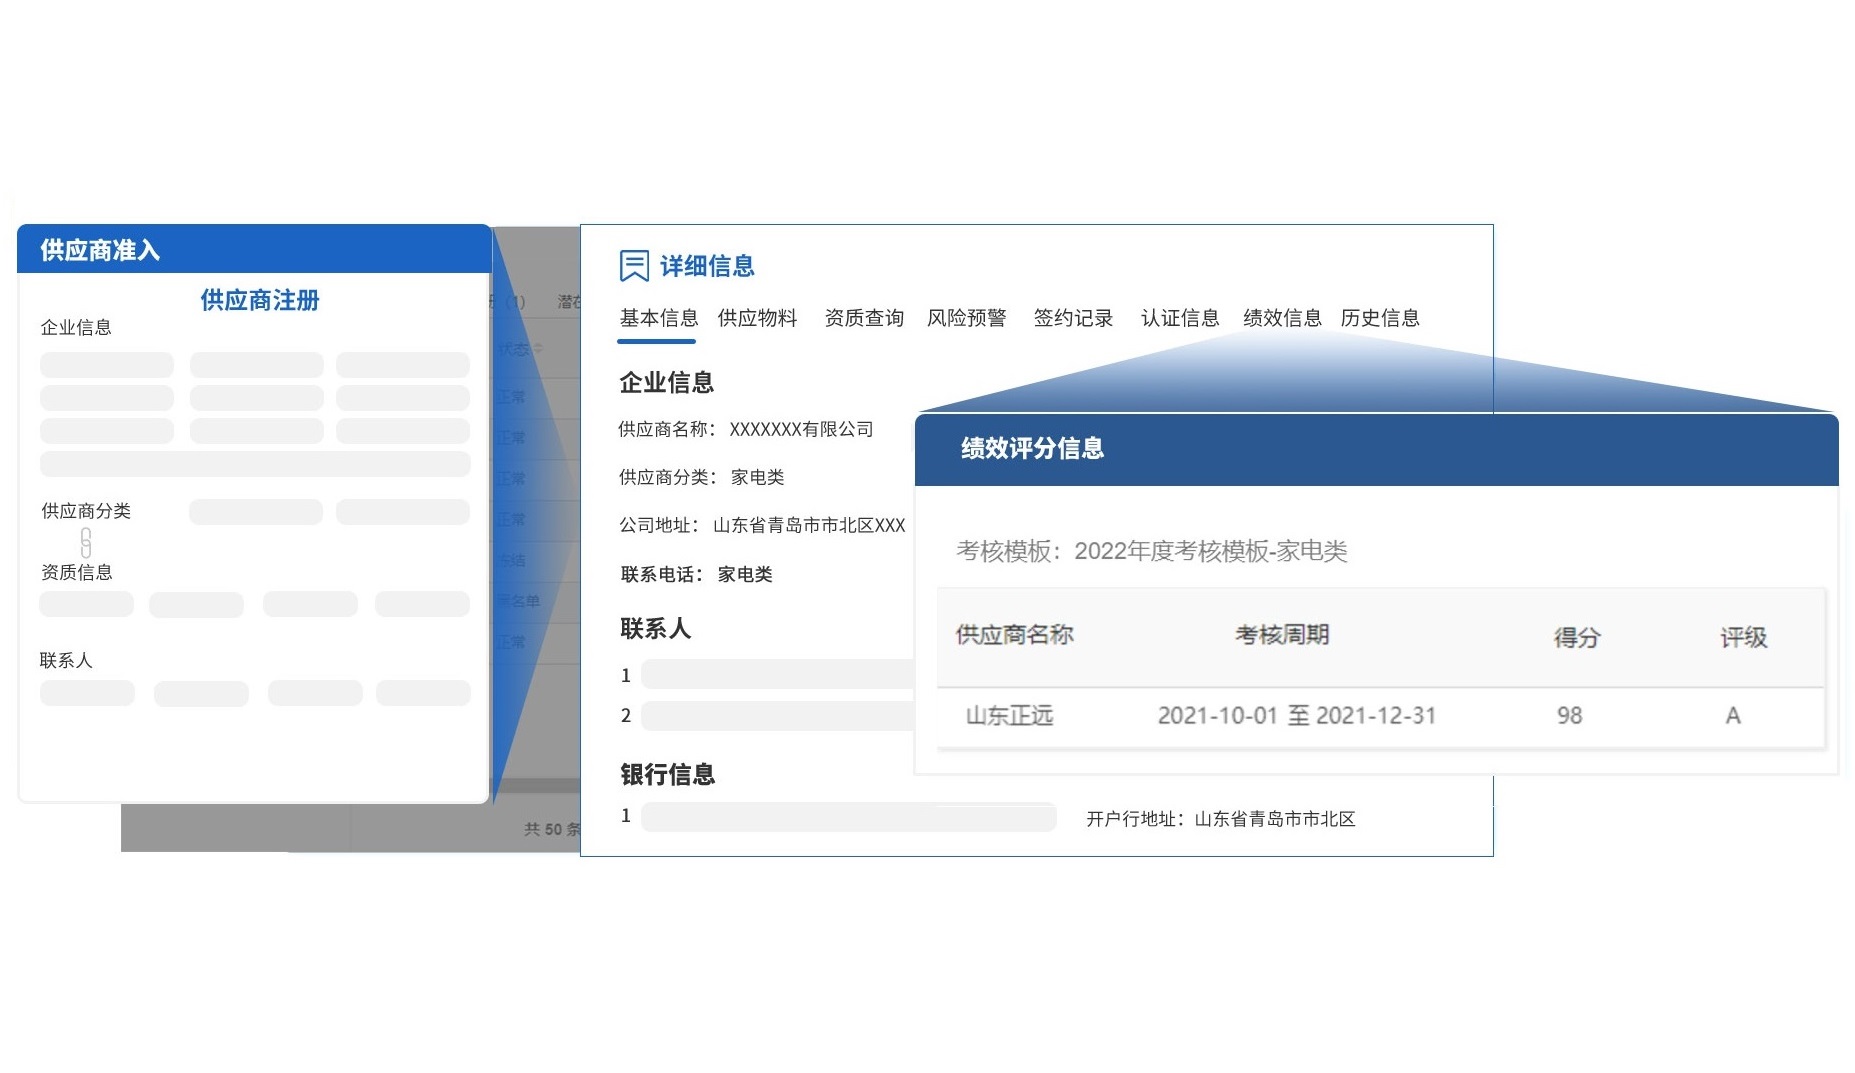Select the 山东正远 table row
The height and width of the screenshot is (1073, 1855).
(1380, 716)
